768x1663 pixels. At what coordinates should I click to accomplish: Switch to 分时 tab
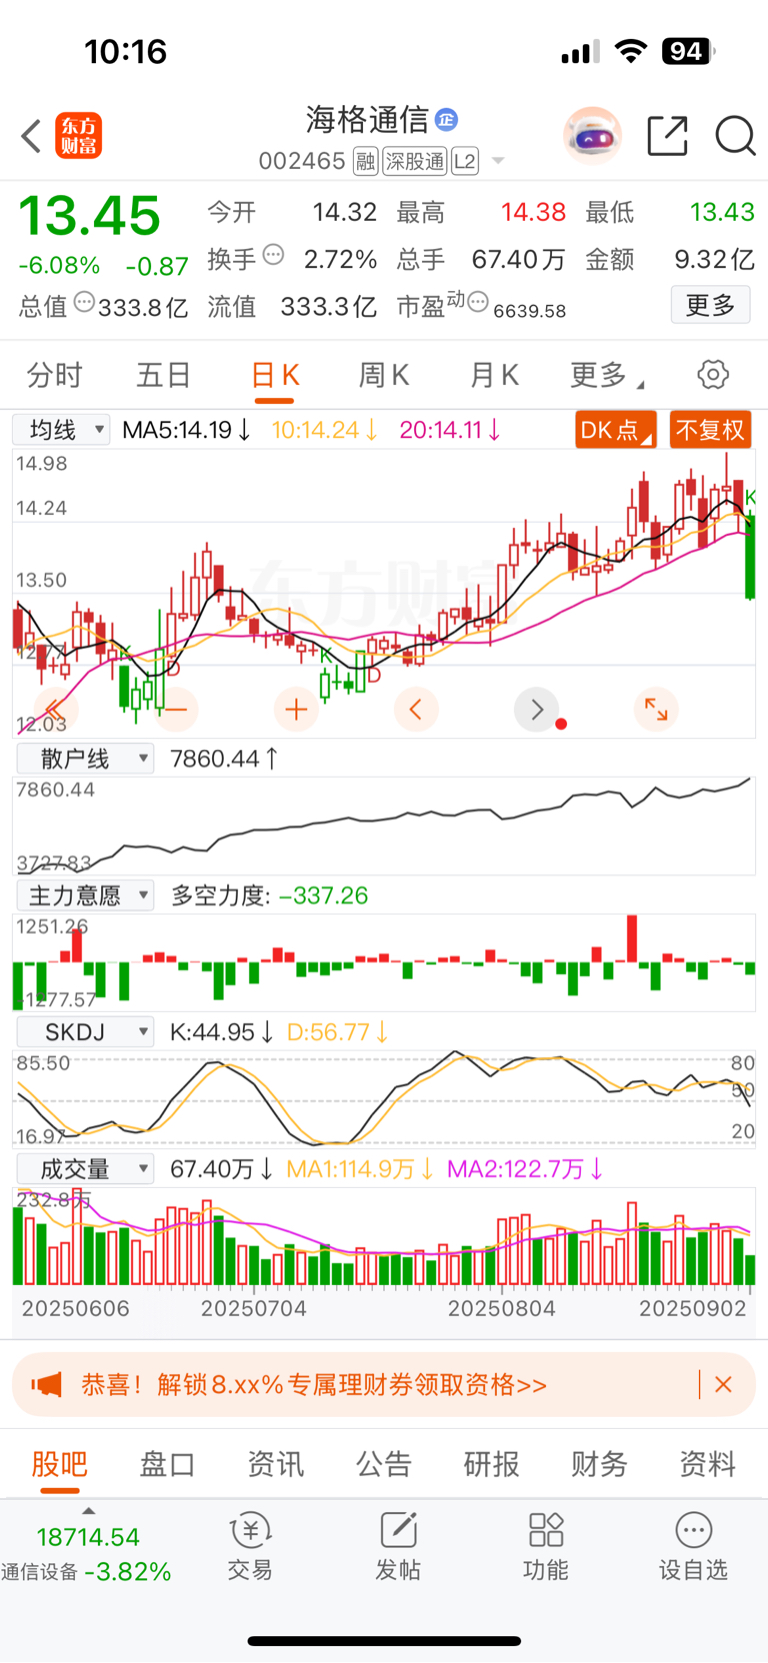(54, 375)
